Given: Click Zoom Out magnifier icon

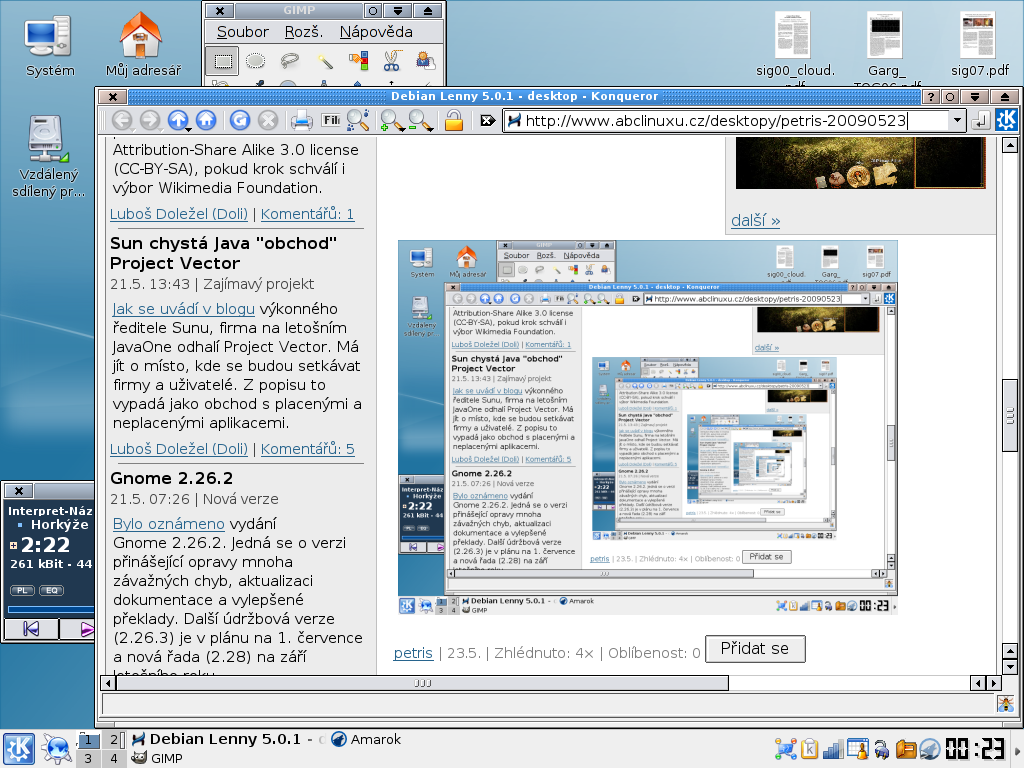Looking at the screenshot, I should (x=420, y=120).
